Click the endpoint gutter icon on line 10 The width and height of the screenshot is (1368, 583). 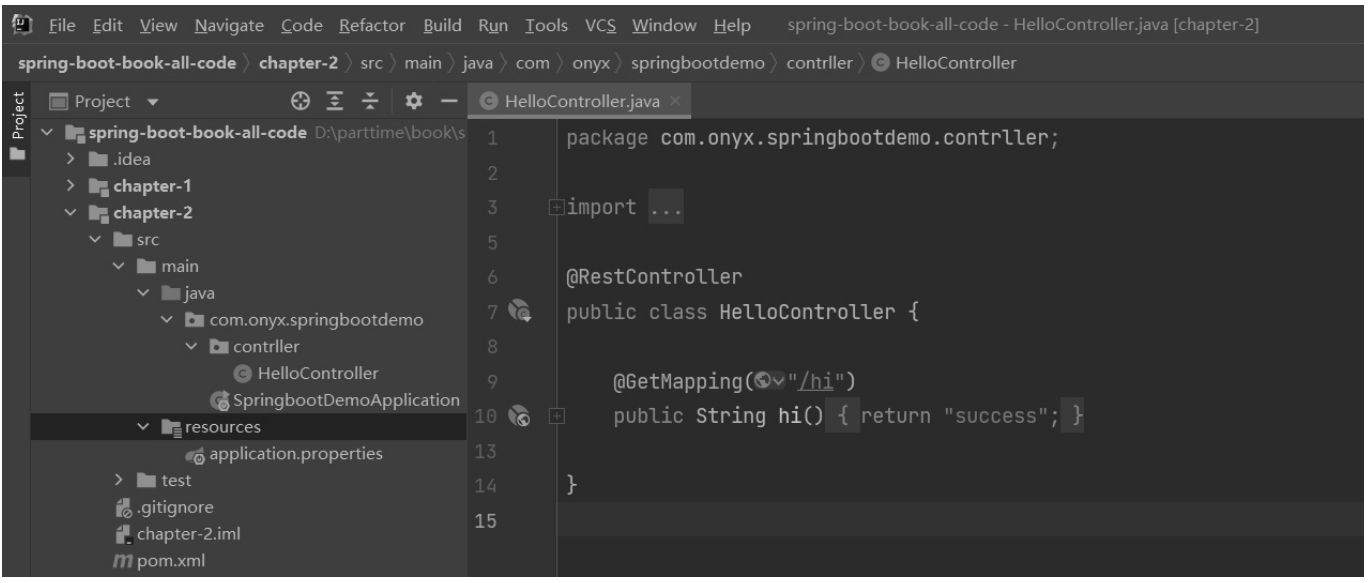point(519,415)
